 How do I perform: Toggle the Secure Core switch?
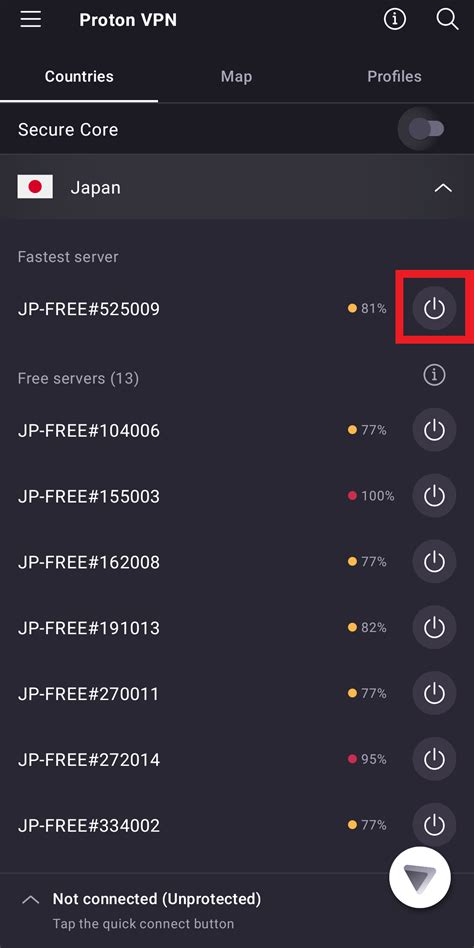pyautogui.click(x=426, y=129)
